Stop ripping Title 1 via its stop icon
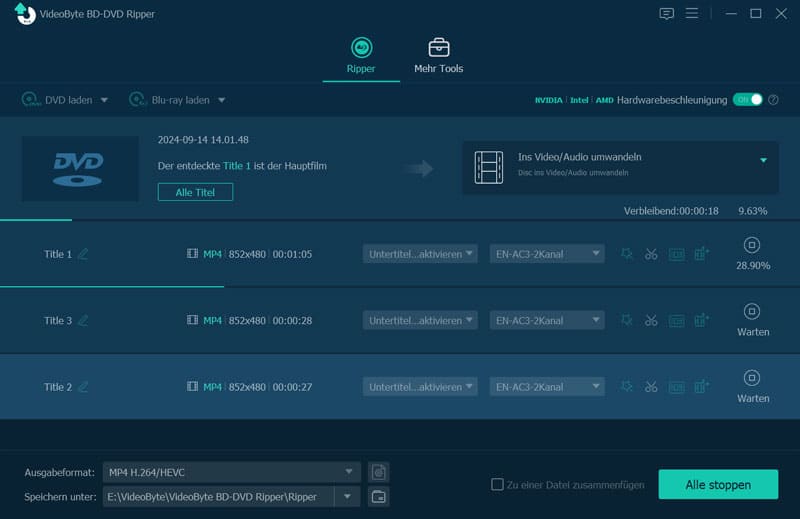 (x=752, y=245)
